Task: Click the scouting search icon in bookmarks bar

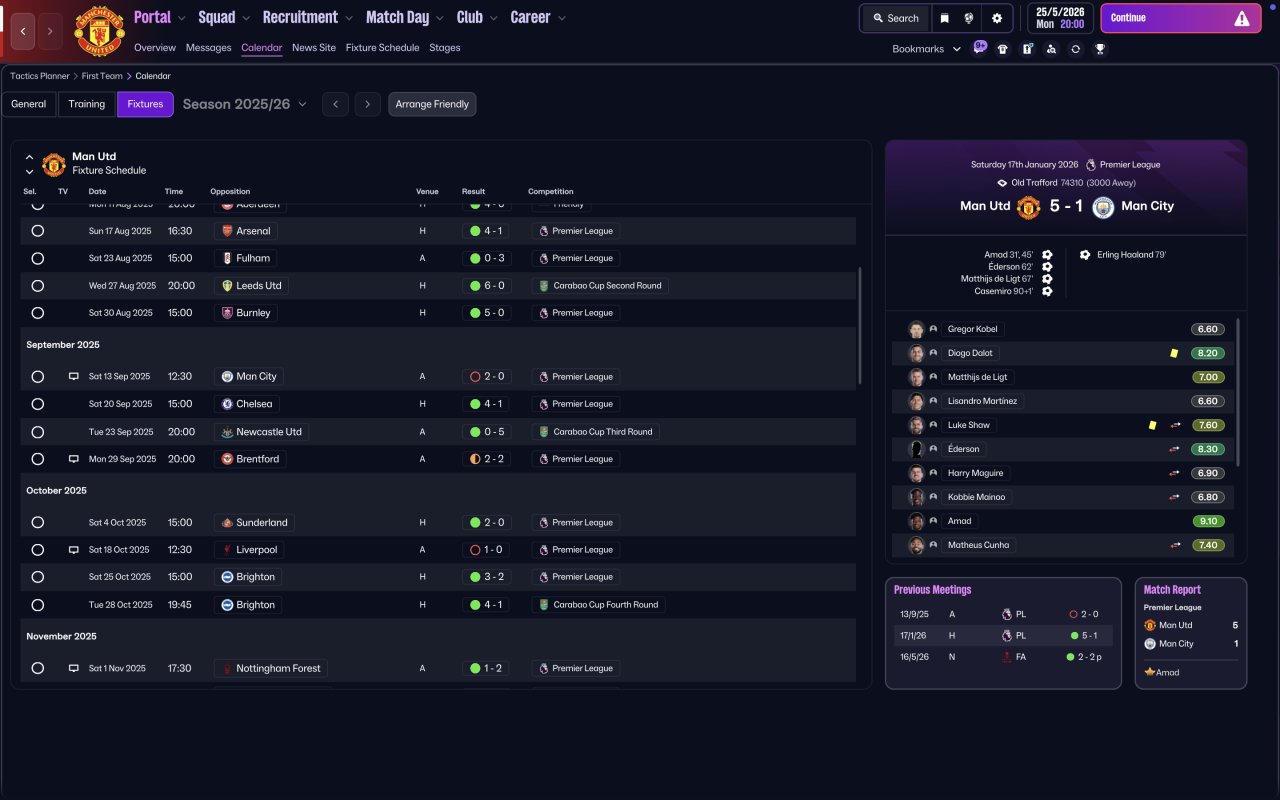Action: coord(1051,49)
